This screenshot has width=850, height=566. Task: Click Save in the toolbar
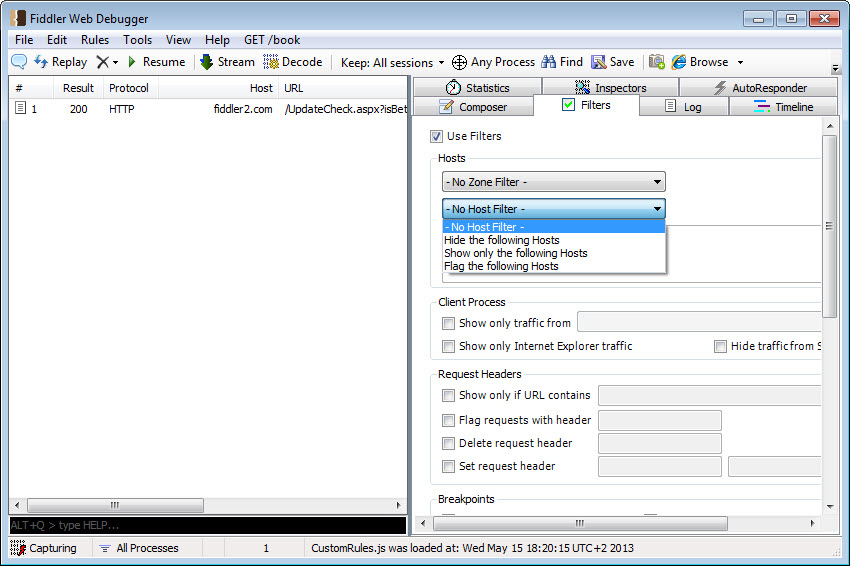(613, 62)
